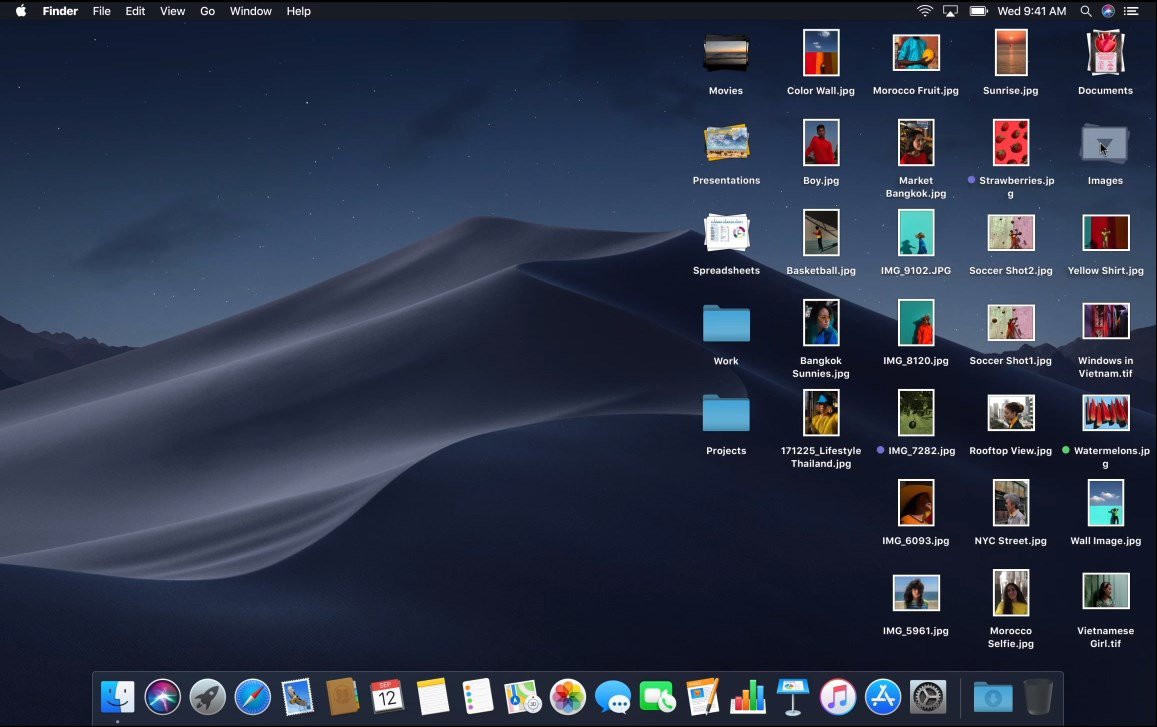This screenshot has height=727, width=1157.
Task: Select Sunrise.jpg thumbnail
Action: point(1010,52)
